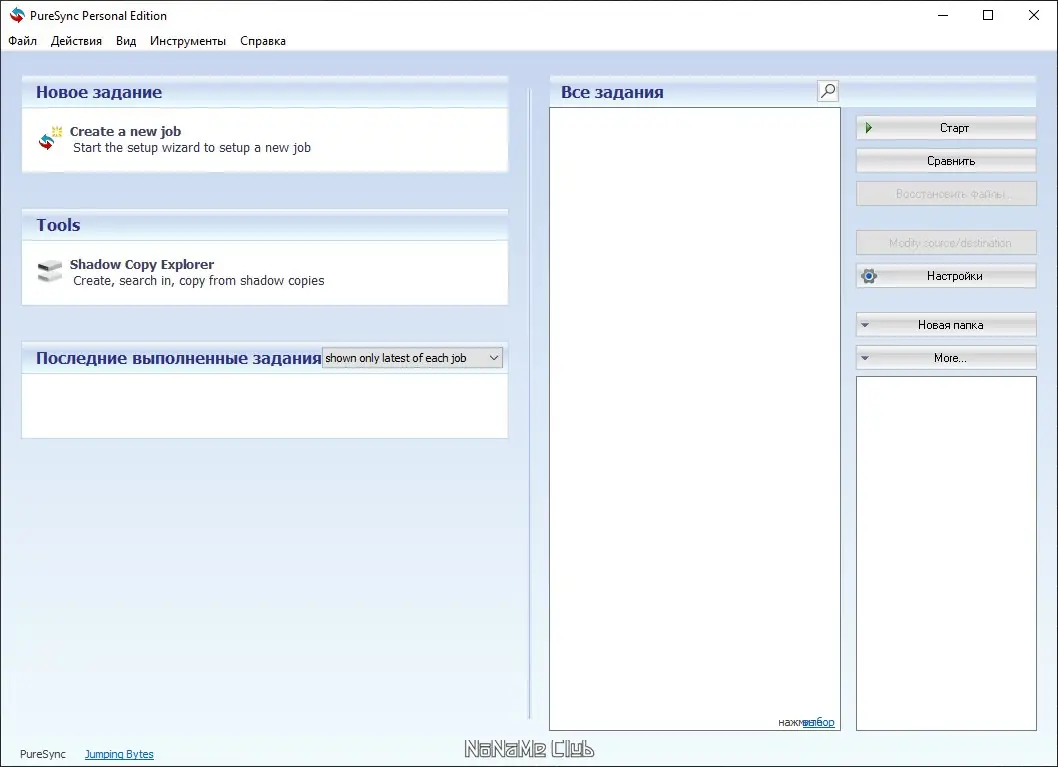This screenshot has height=767, width=1058.
Task: Click 'Start the setup wizard to setup a new job'
Action: [192, 148]
